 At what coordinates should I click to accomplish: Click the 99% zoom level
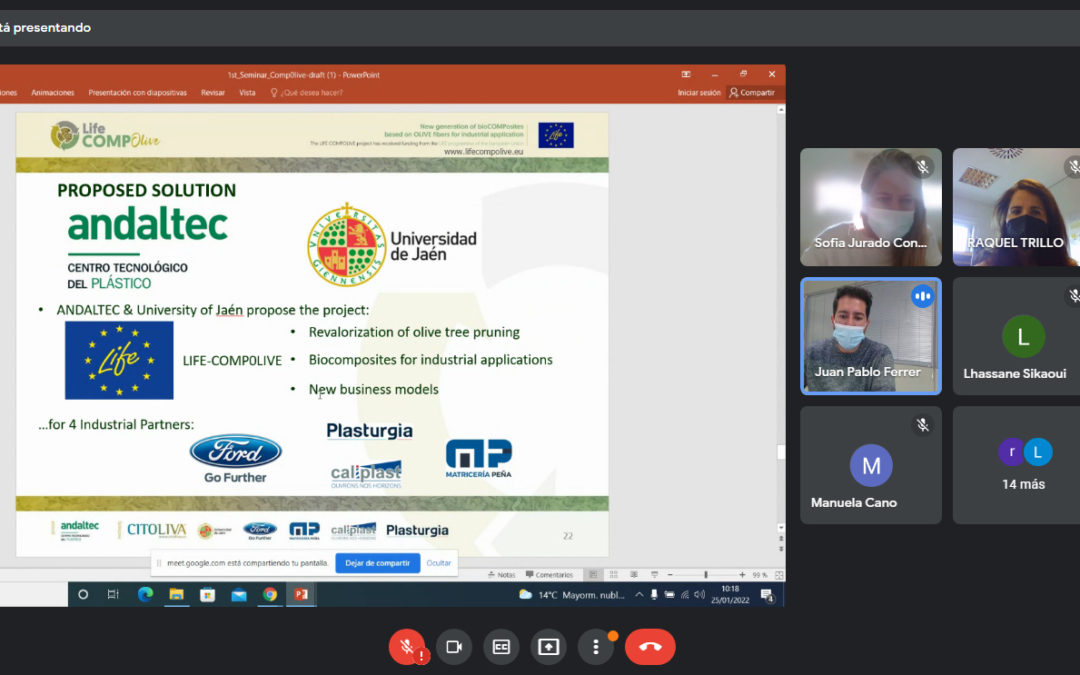760,574
